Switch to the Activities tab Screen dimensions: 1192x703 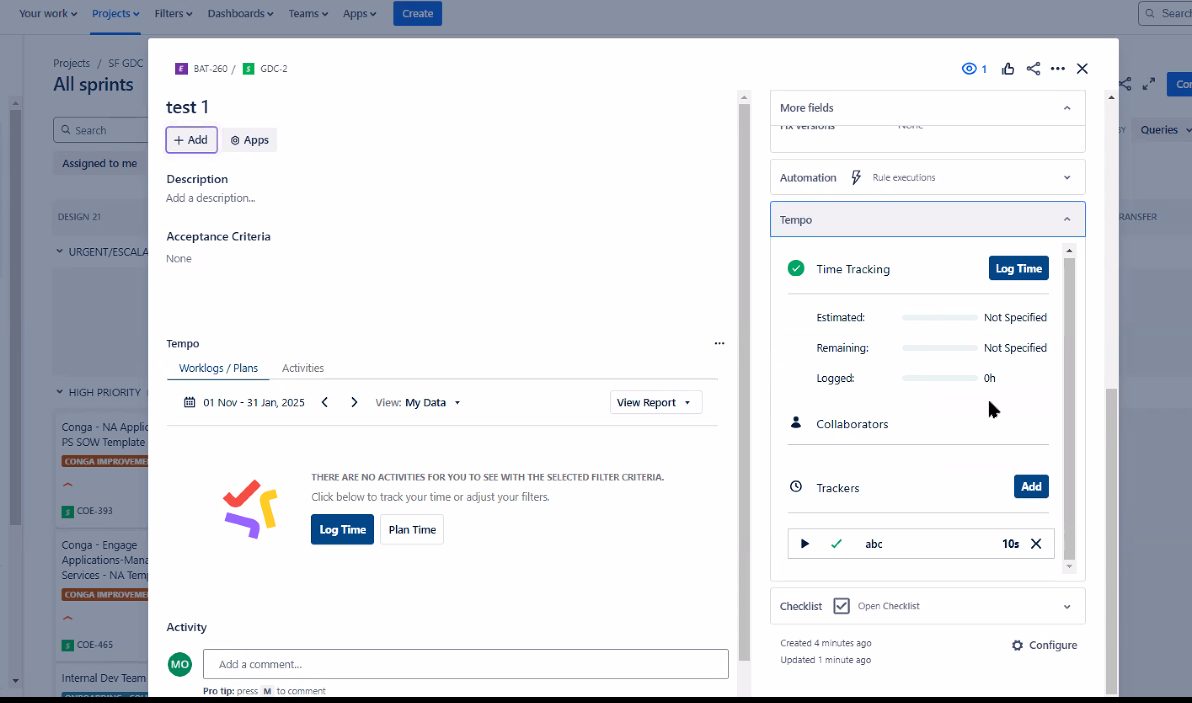tap(302, 368)
